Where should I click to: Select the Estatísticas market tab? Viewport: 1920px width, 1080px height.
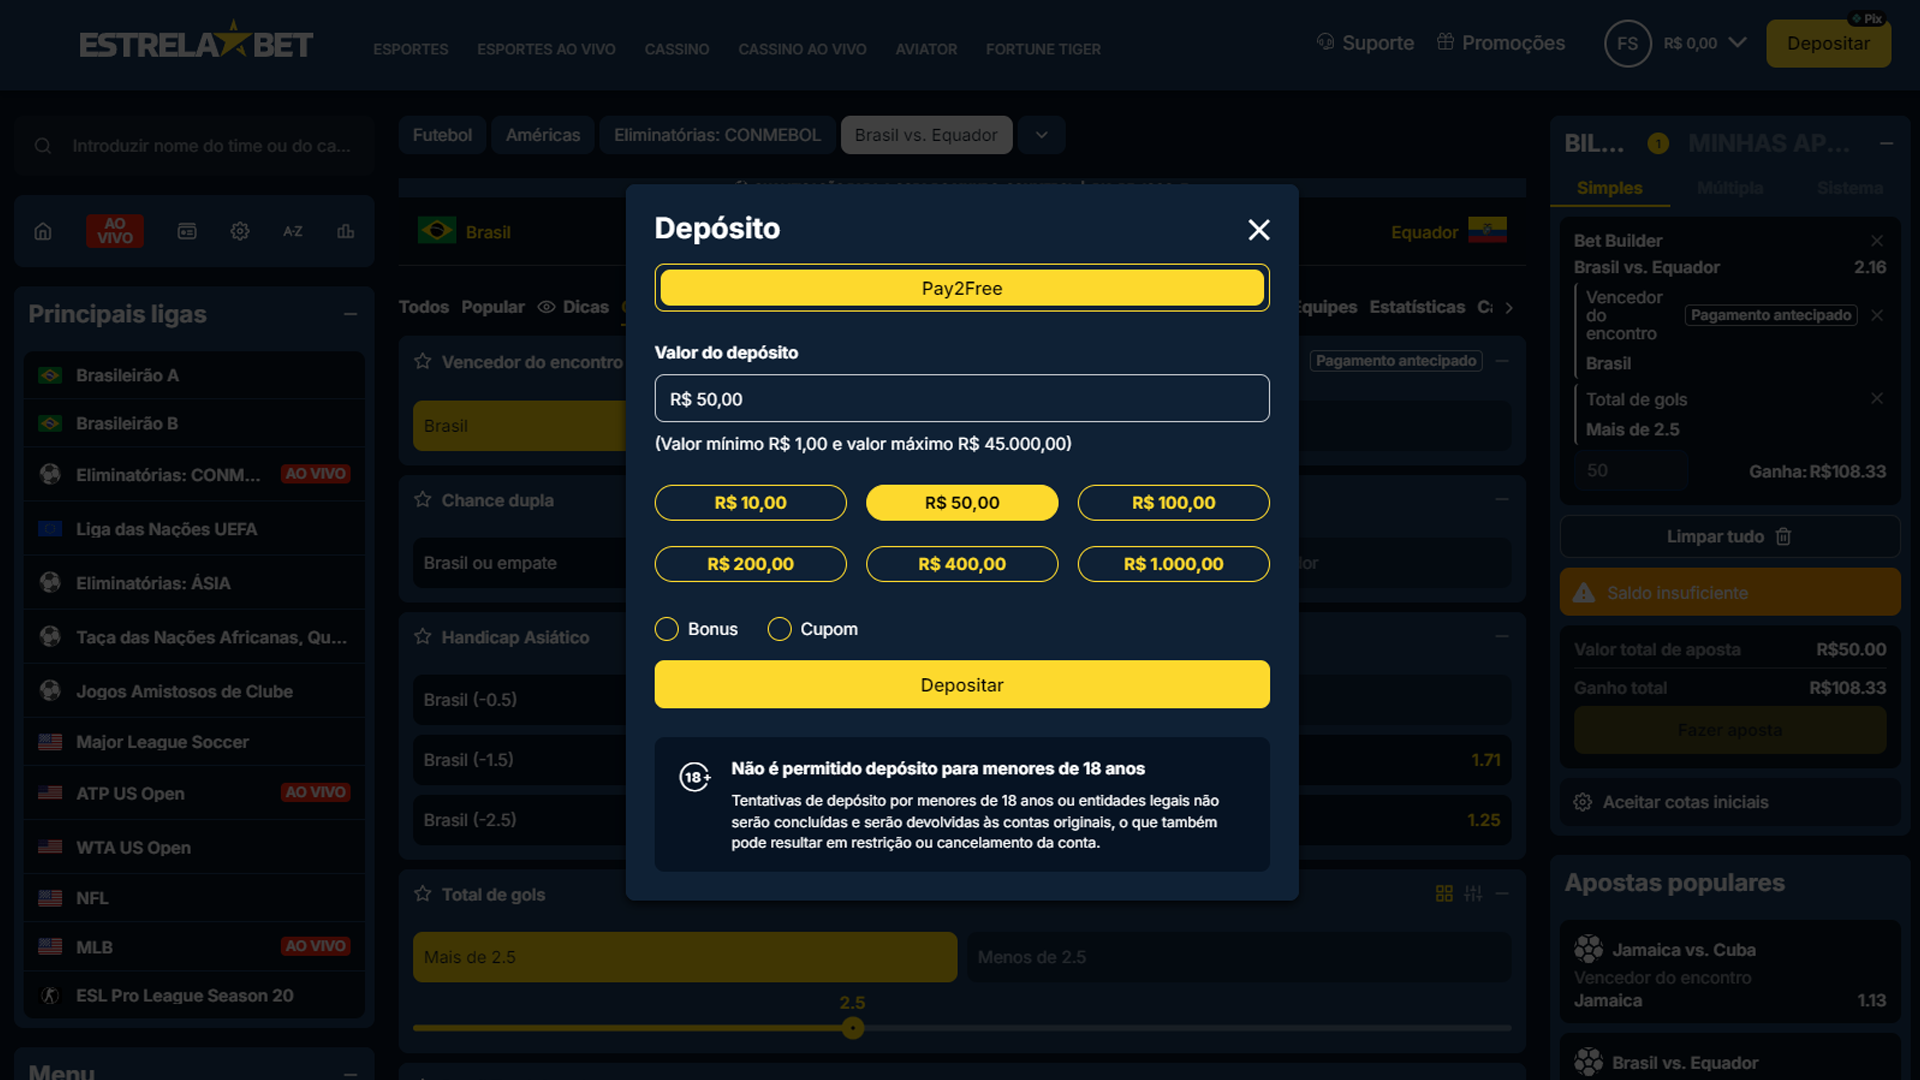(x=1417, y=307)
